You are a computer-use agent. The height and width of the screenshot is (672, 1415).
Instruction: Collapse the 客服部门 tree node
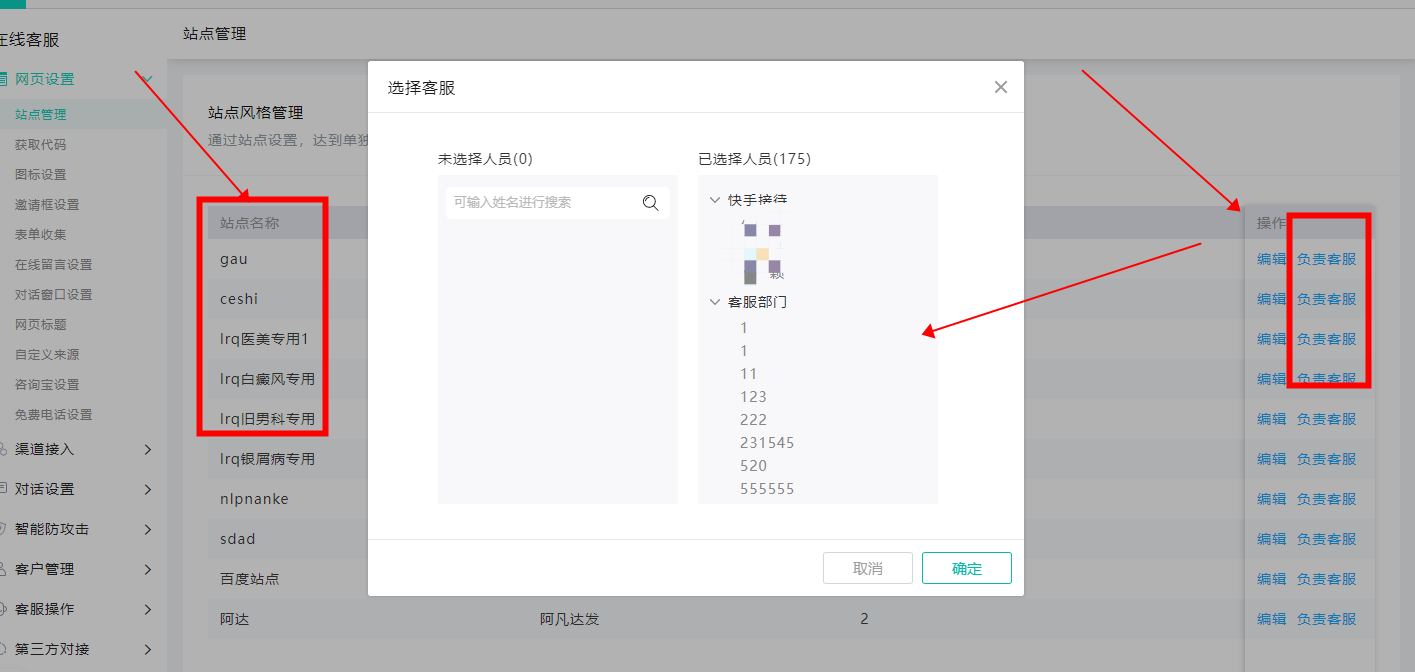coord(714,301)
